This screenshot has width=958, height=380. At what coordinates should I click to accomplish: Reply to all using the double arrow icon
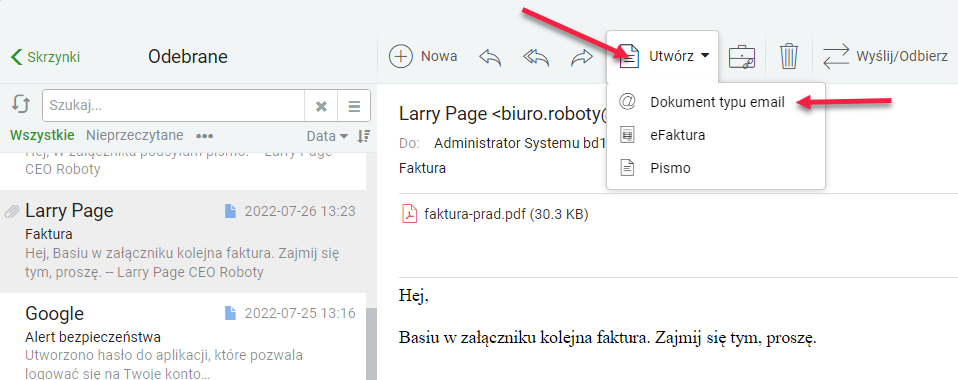[x=536, y=57]
